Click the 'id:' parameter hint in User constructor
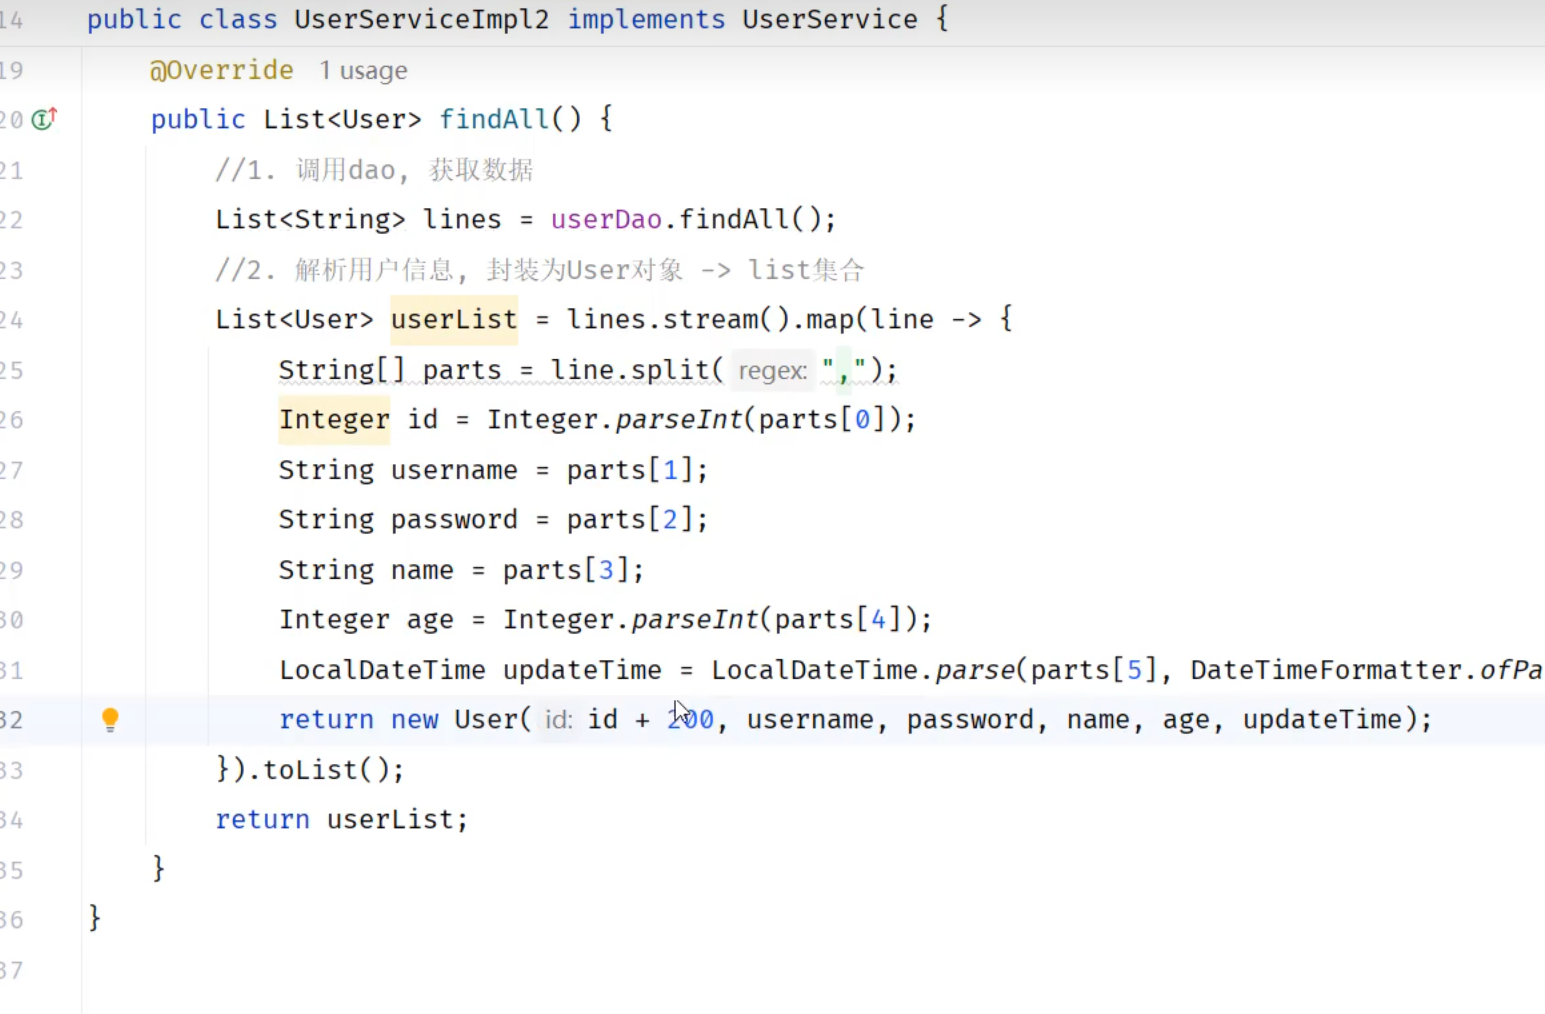This screenshot has height=1014, width=1545. (x=557, y=720)
